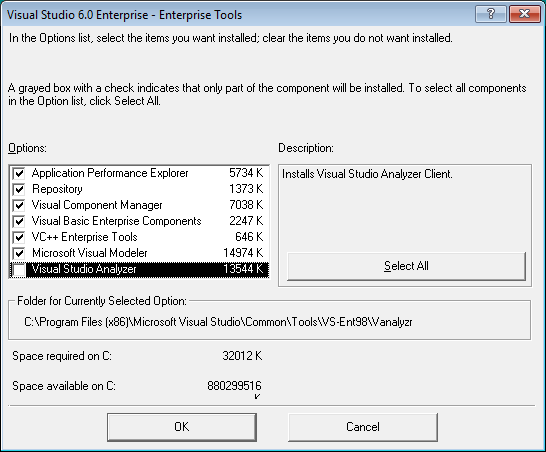This screenshot has width=546, height=452.
Task: Select the Repository option label
Action: 57,189
